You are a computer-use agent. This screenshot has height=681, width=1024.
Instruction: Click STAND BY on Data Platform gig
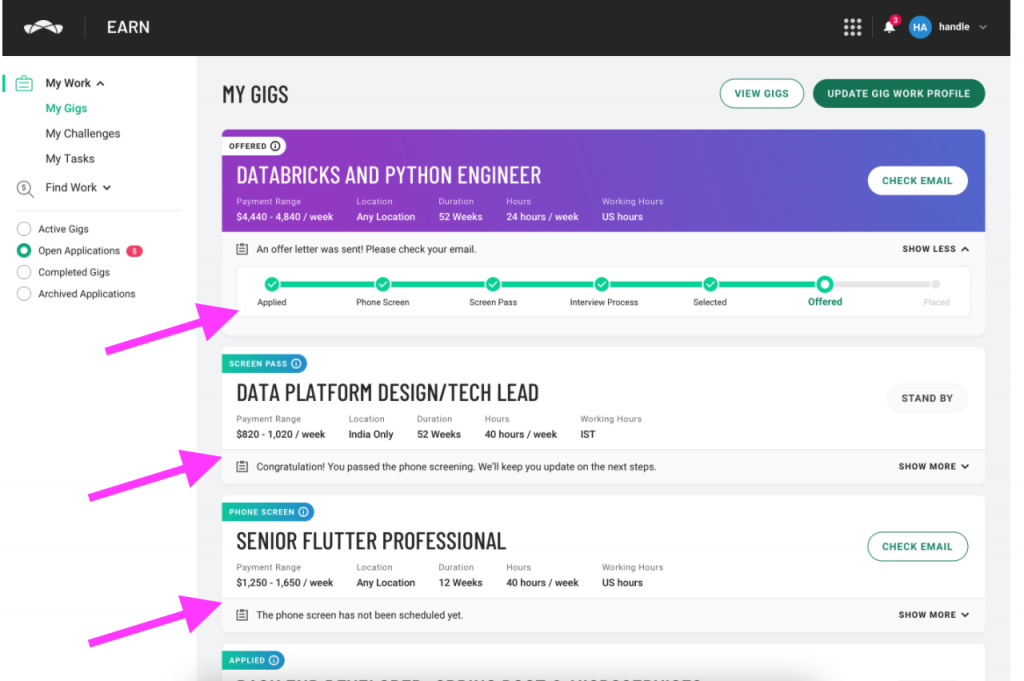[x=927, y=398]
